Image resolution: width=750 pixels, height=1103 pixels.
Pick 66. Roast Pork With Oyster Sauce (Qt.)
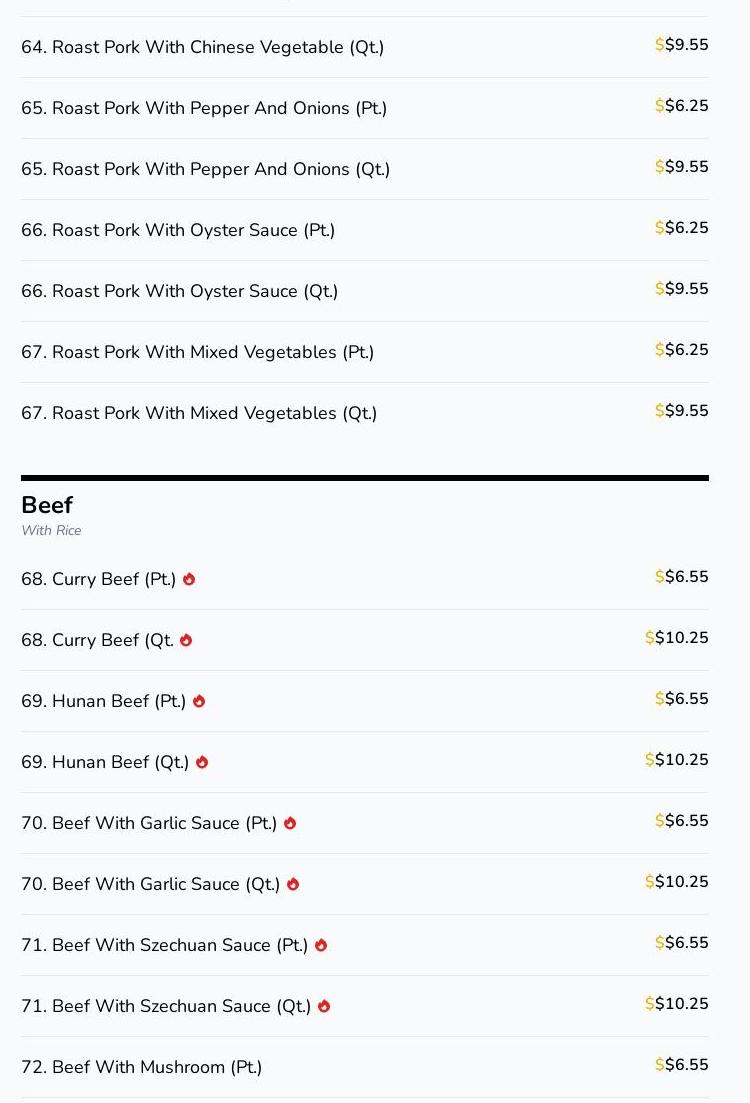tap(179, 291)
